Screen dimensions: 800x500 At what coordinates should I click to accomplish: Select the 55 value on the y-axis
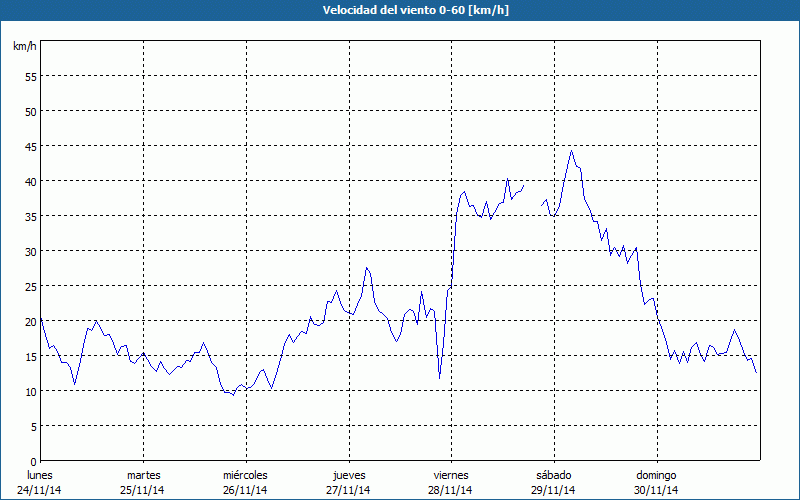[x=30, y=76]
